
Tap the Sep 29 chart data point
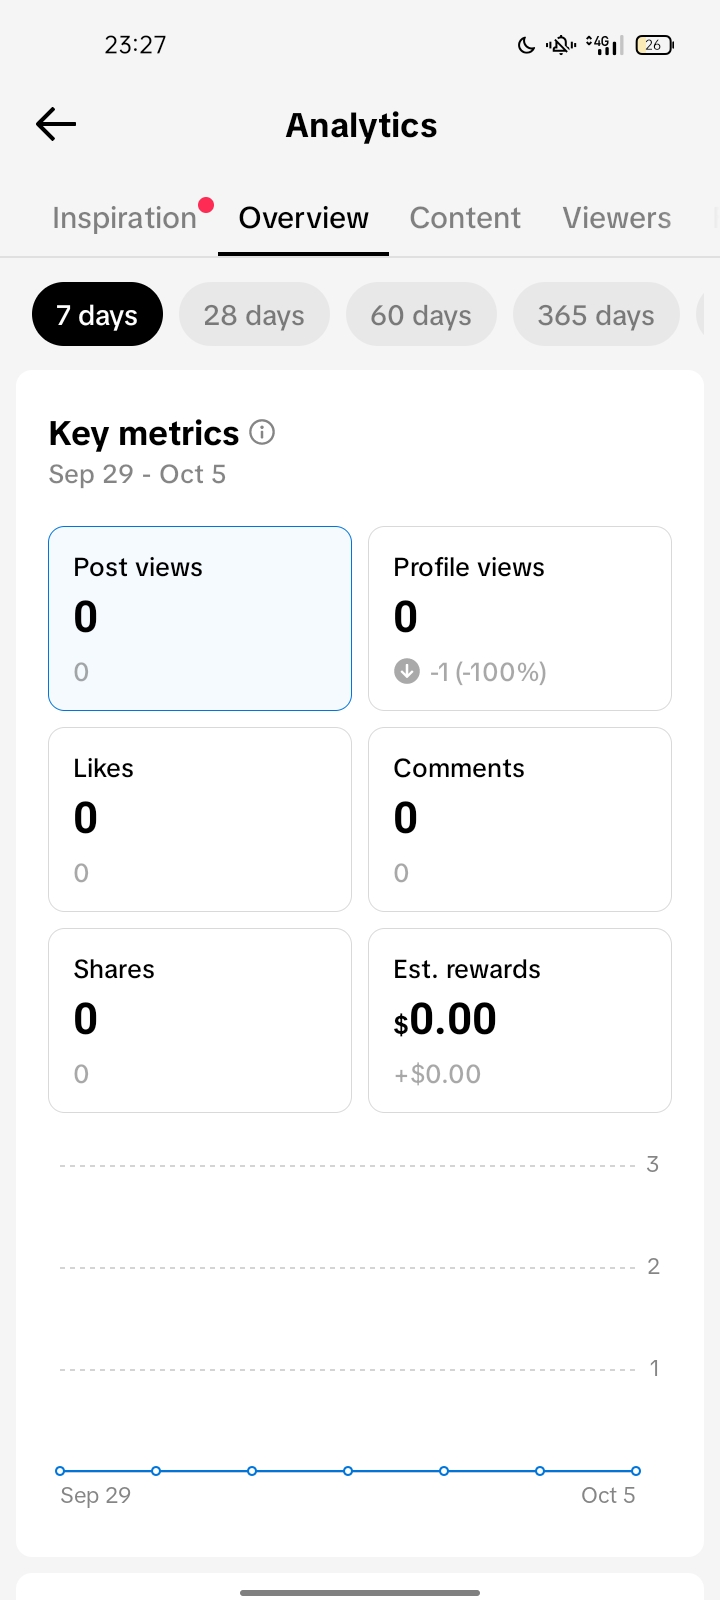(x=60, y=1471)
